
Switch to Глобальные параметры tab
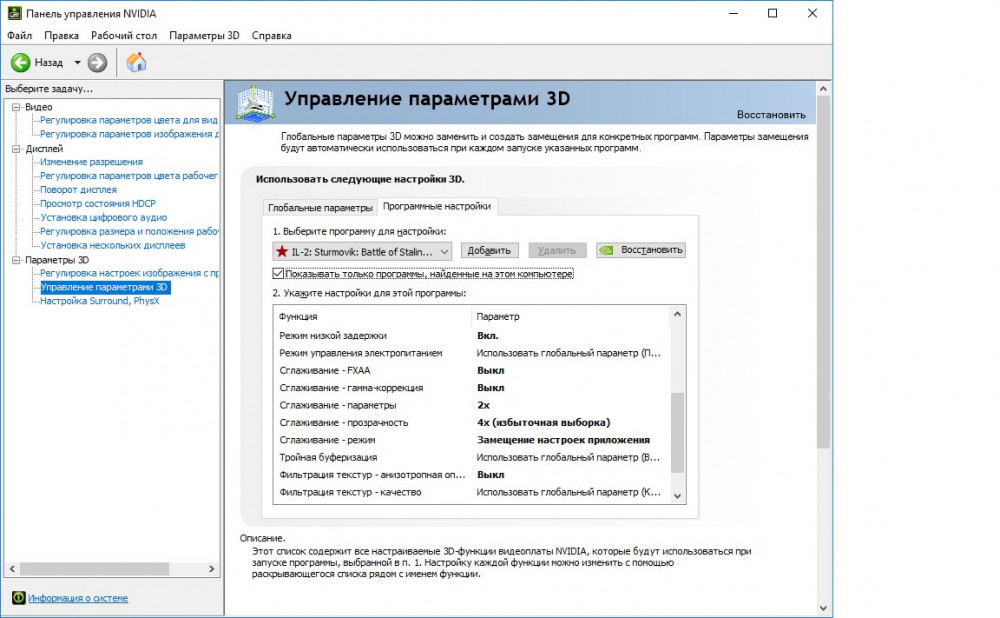coord(320,207)
